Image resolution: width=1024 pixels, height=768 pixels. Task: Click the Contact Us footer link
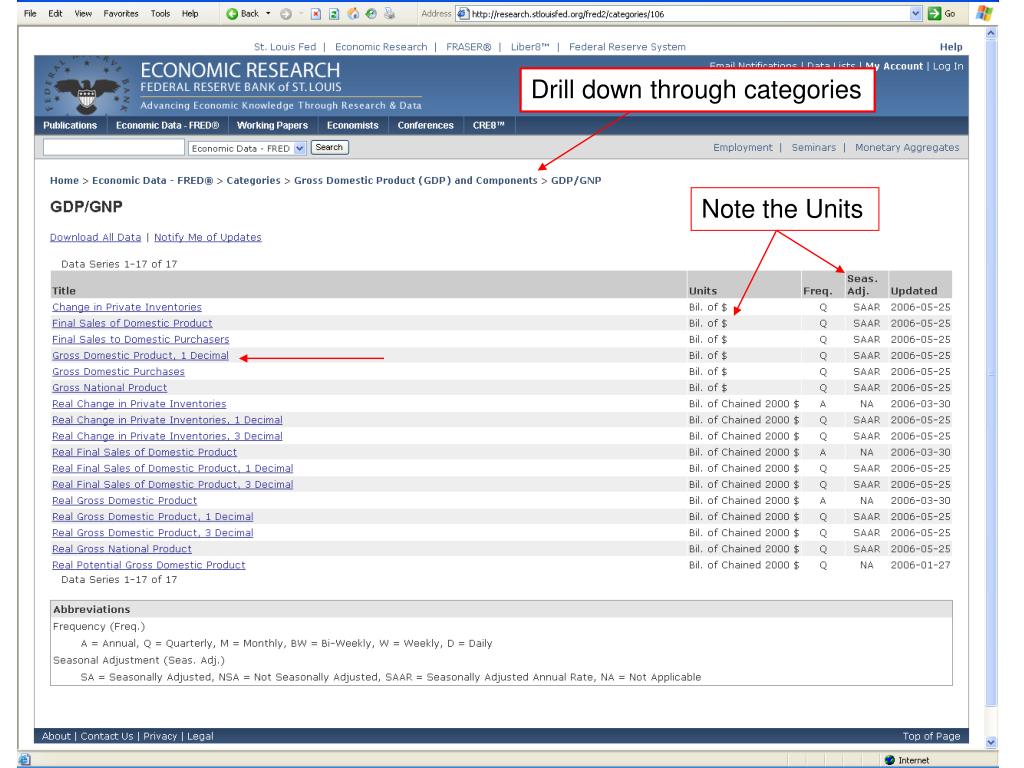coord(106,736)
